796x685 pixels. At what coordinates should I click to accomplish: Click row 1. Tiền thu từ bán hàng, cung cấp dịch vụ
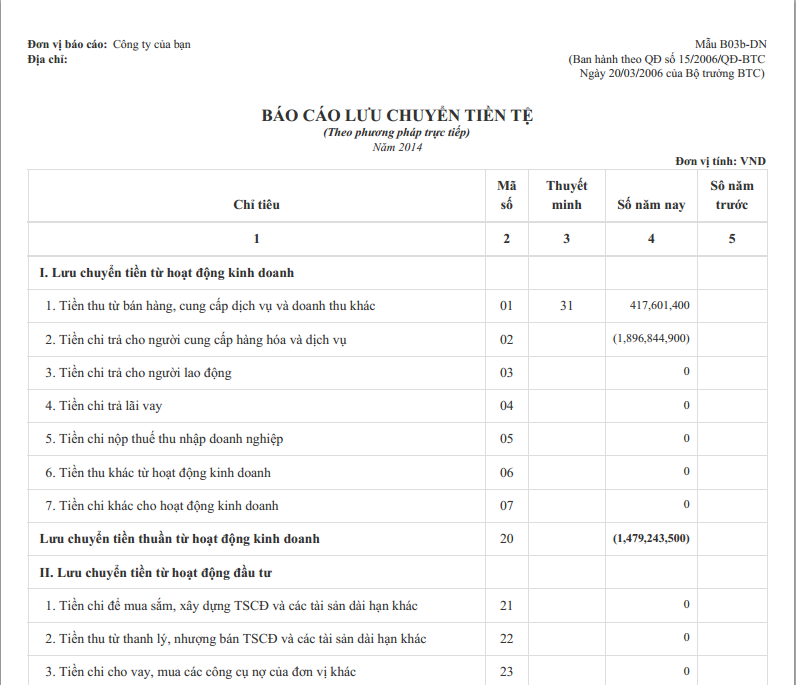(x=210, y=306)
